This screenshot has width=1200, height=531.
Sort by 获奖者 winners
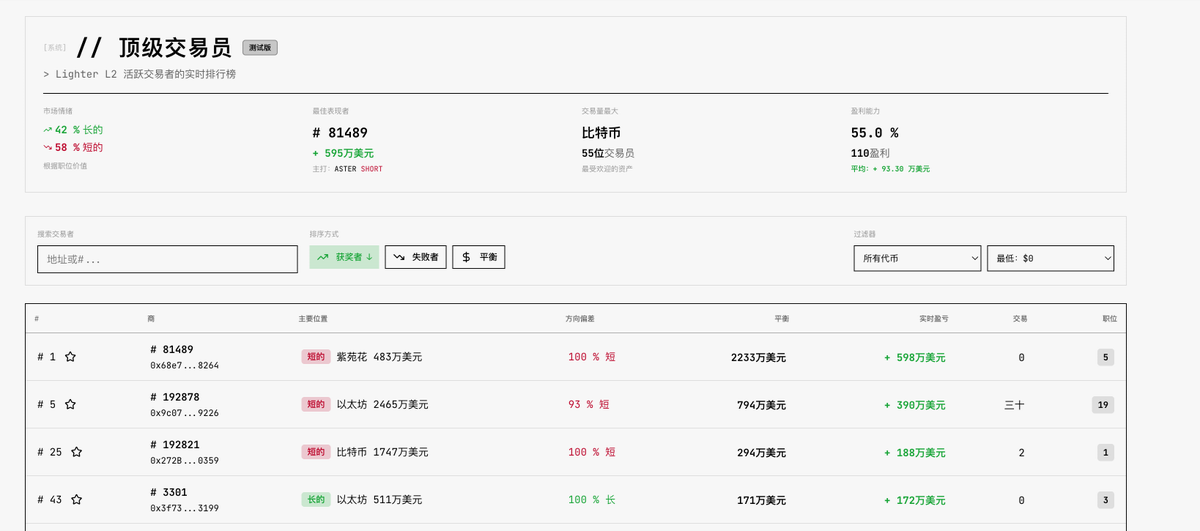click(x=344, y=257)
